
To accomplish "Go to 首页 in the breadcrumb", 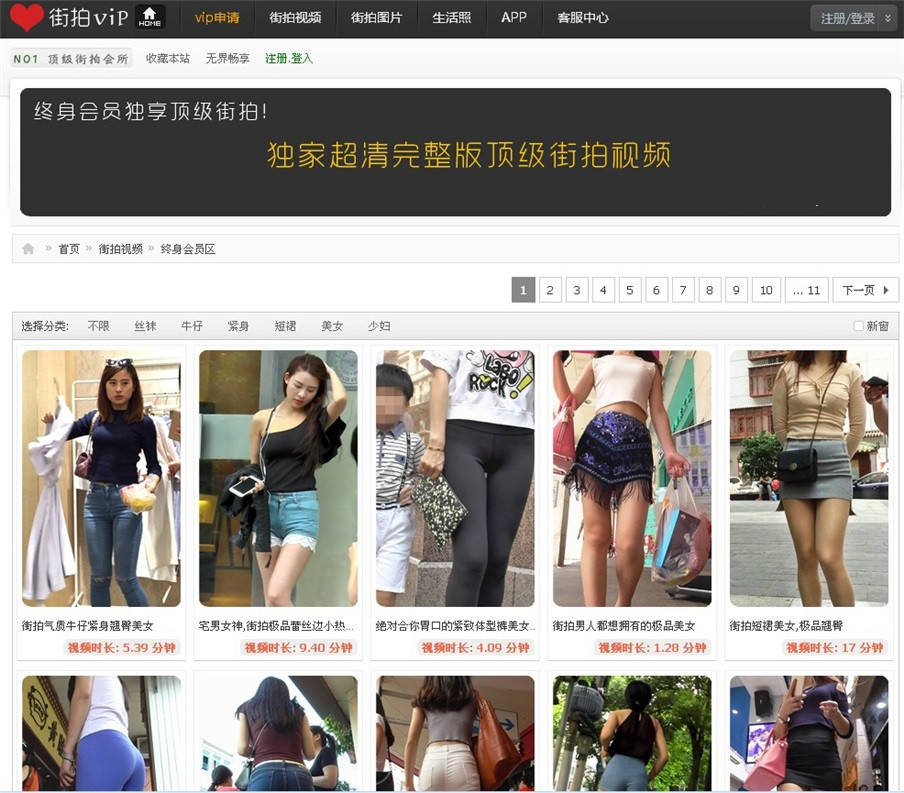I will (x=68, y=249).
